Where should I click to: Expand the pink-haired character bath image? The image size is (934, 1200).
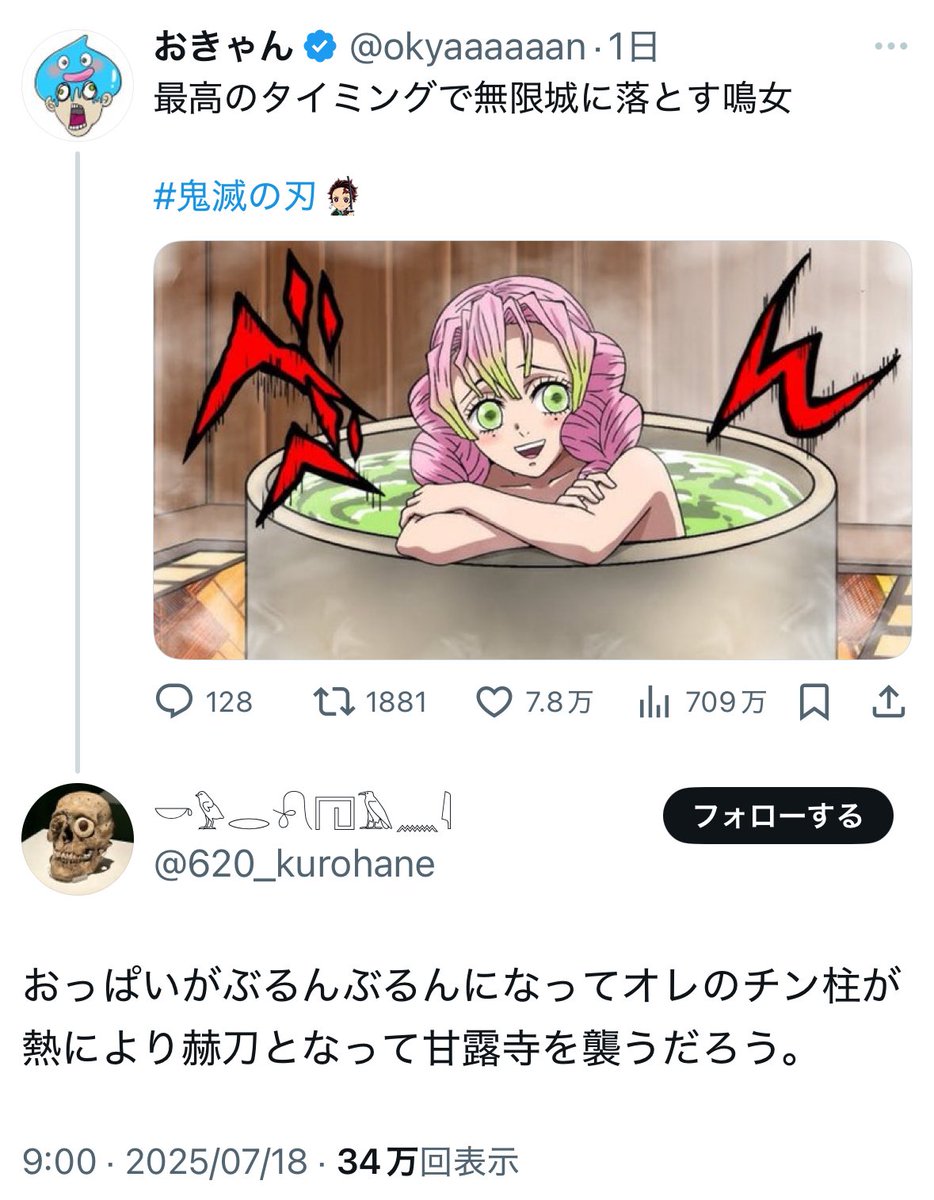point(532,449)
